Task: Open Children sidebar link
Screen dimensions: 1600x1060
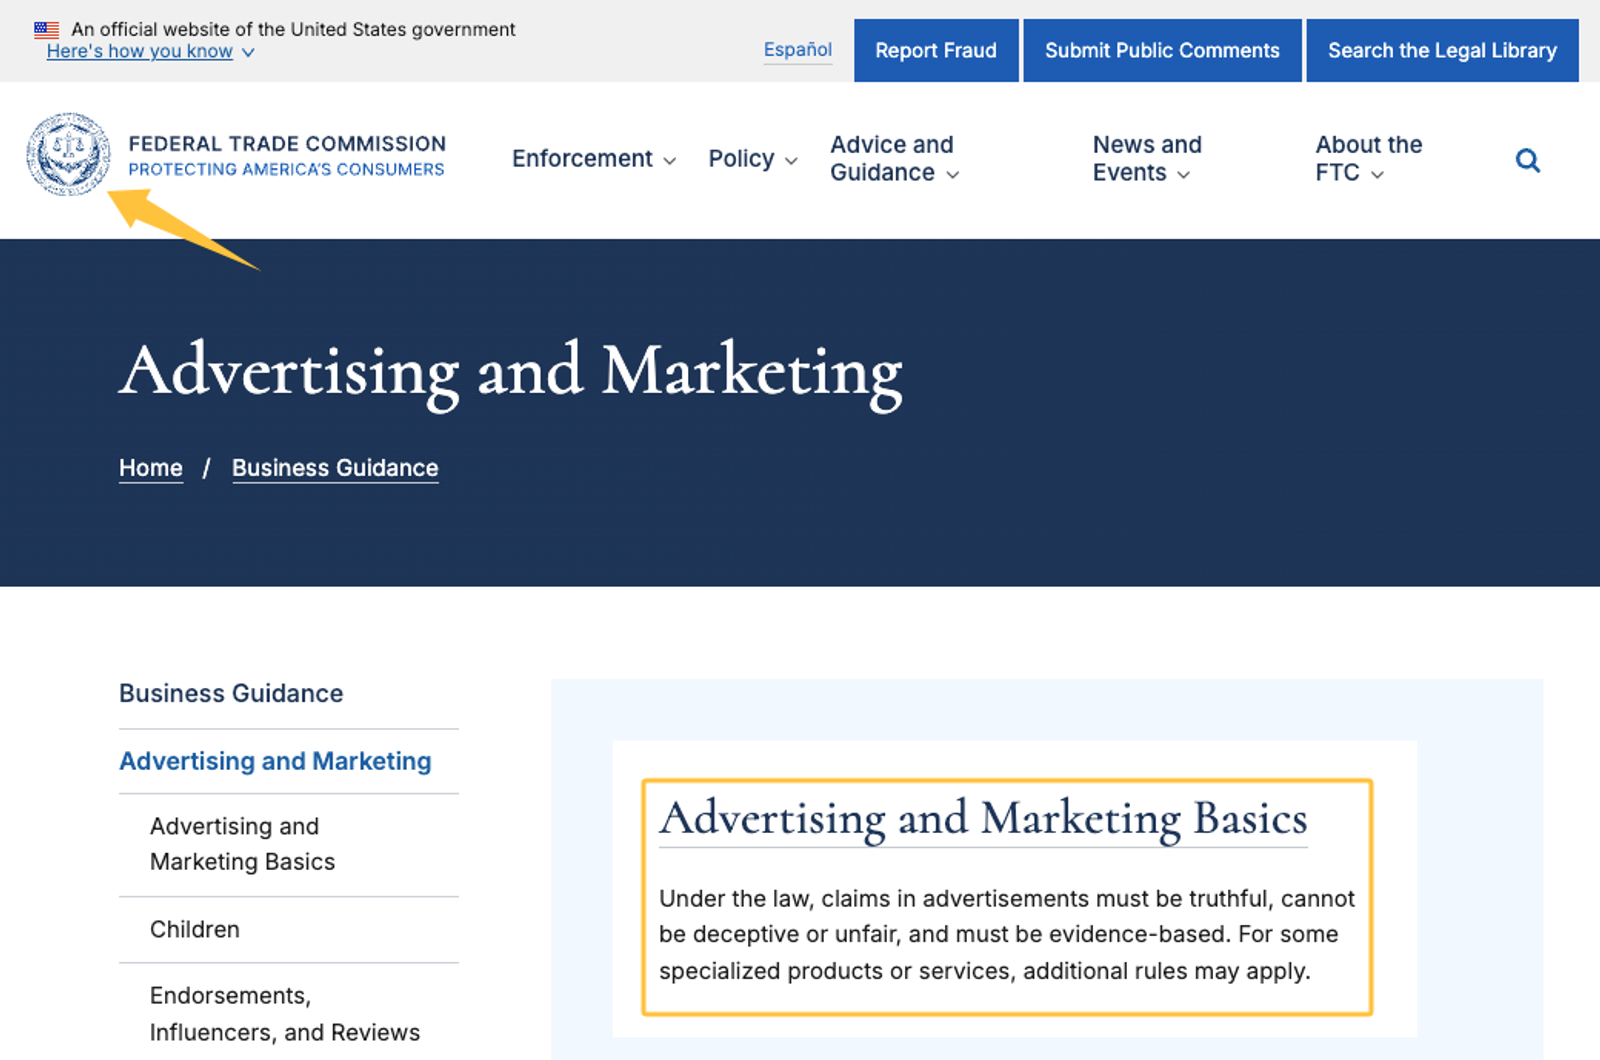Action: [x=195, y=929]
